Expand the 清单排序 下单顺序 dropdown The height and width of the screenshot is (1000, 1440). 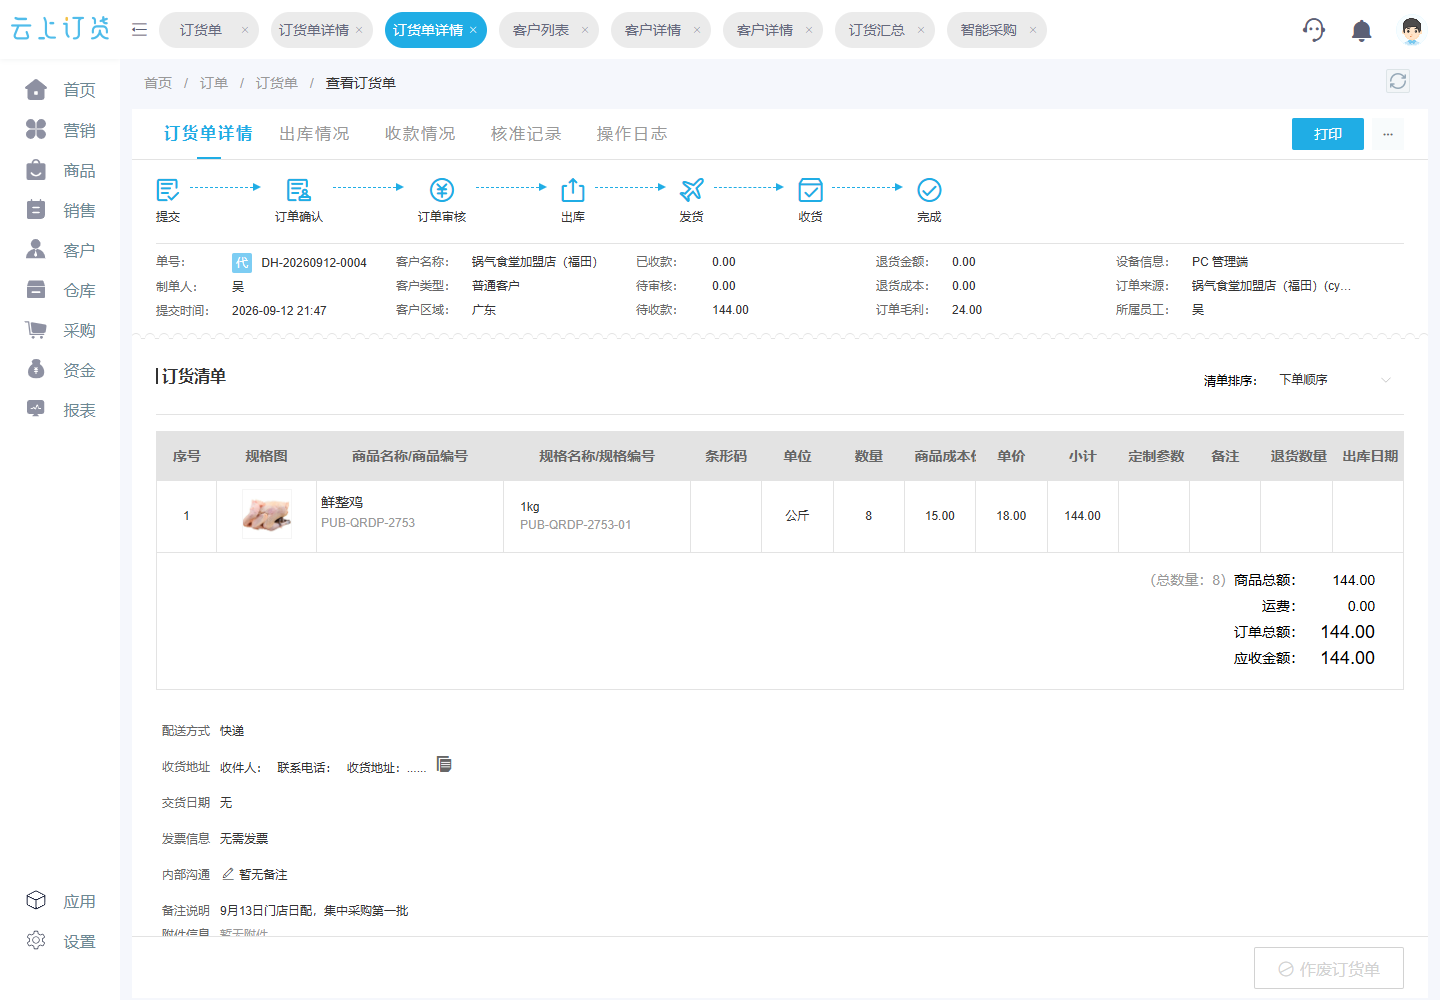1334,380
